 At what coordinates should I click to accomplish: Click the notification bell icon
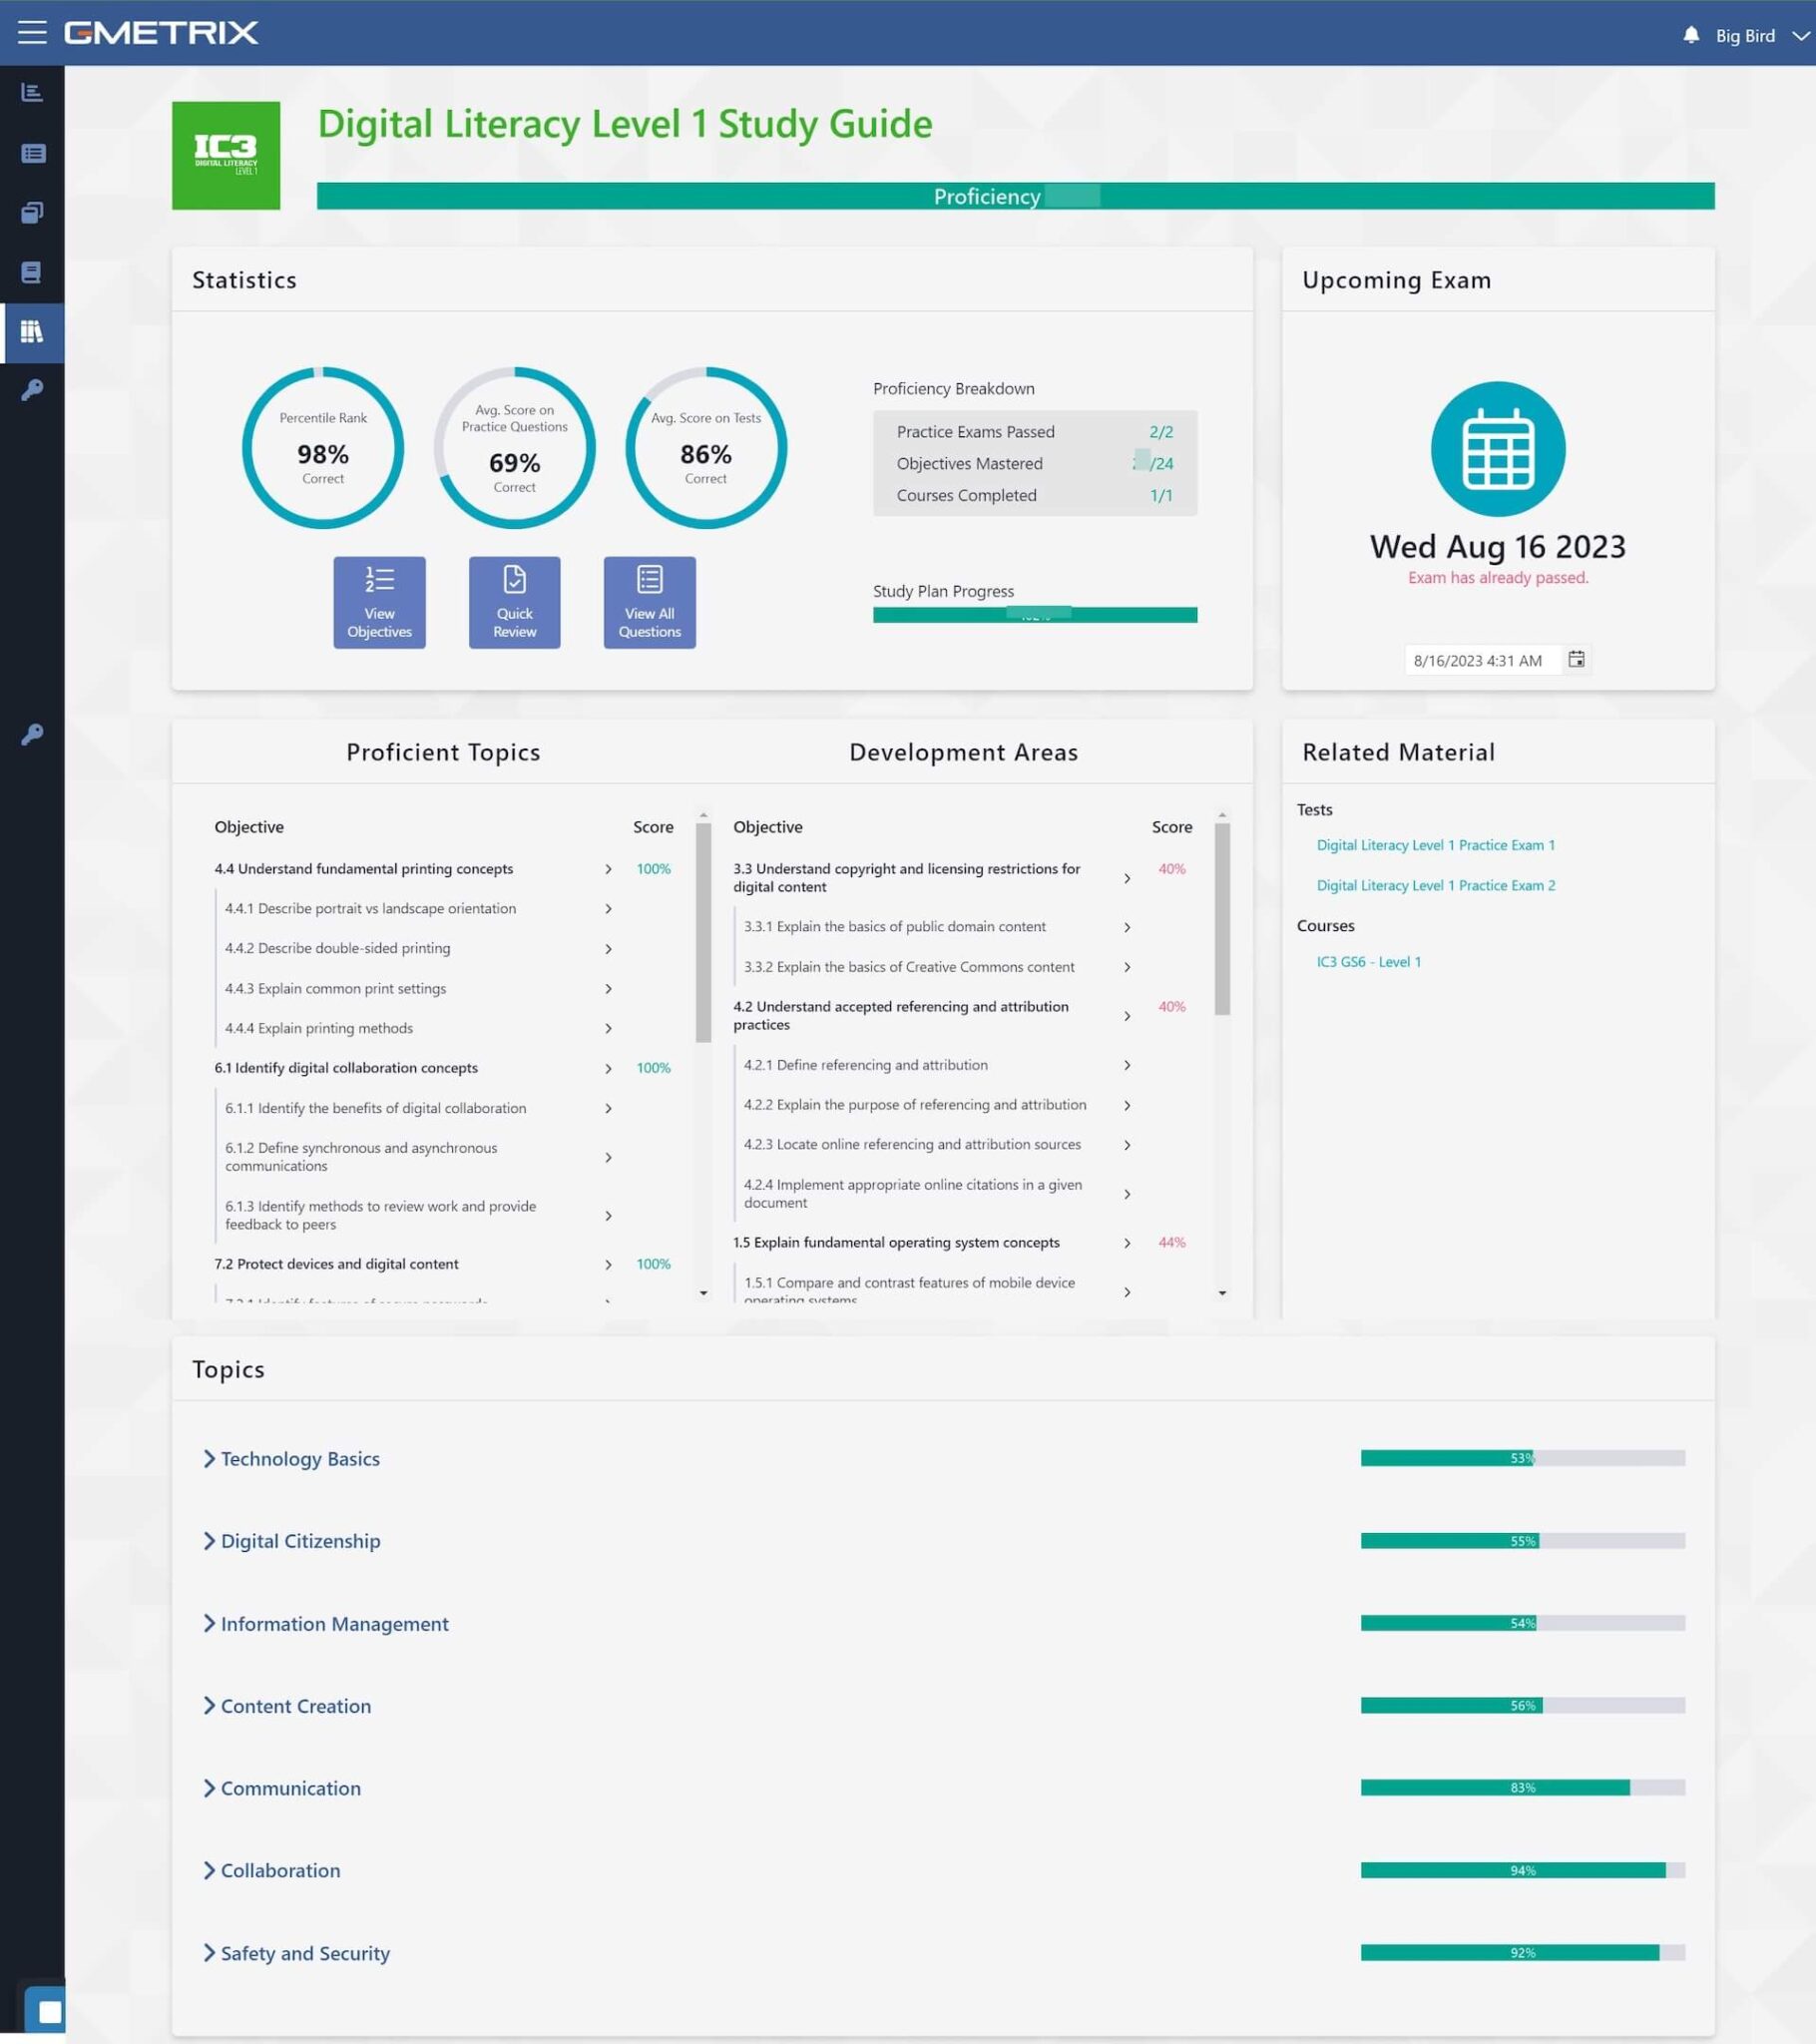1689,35
